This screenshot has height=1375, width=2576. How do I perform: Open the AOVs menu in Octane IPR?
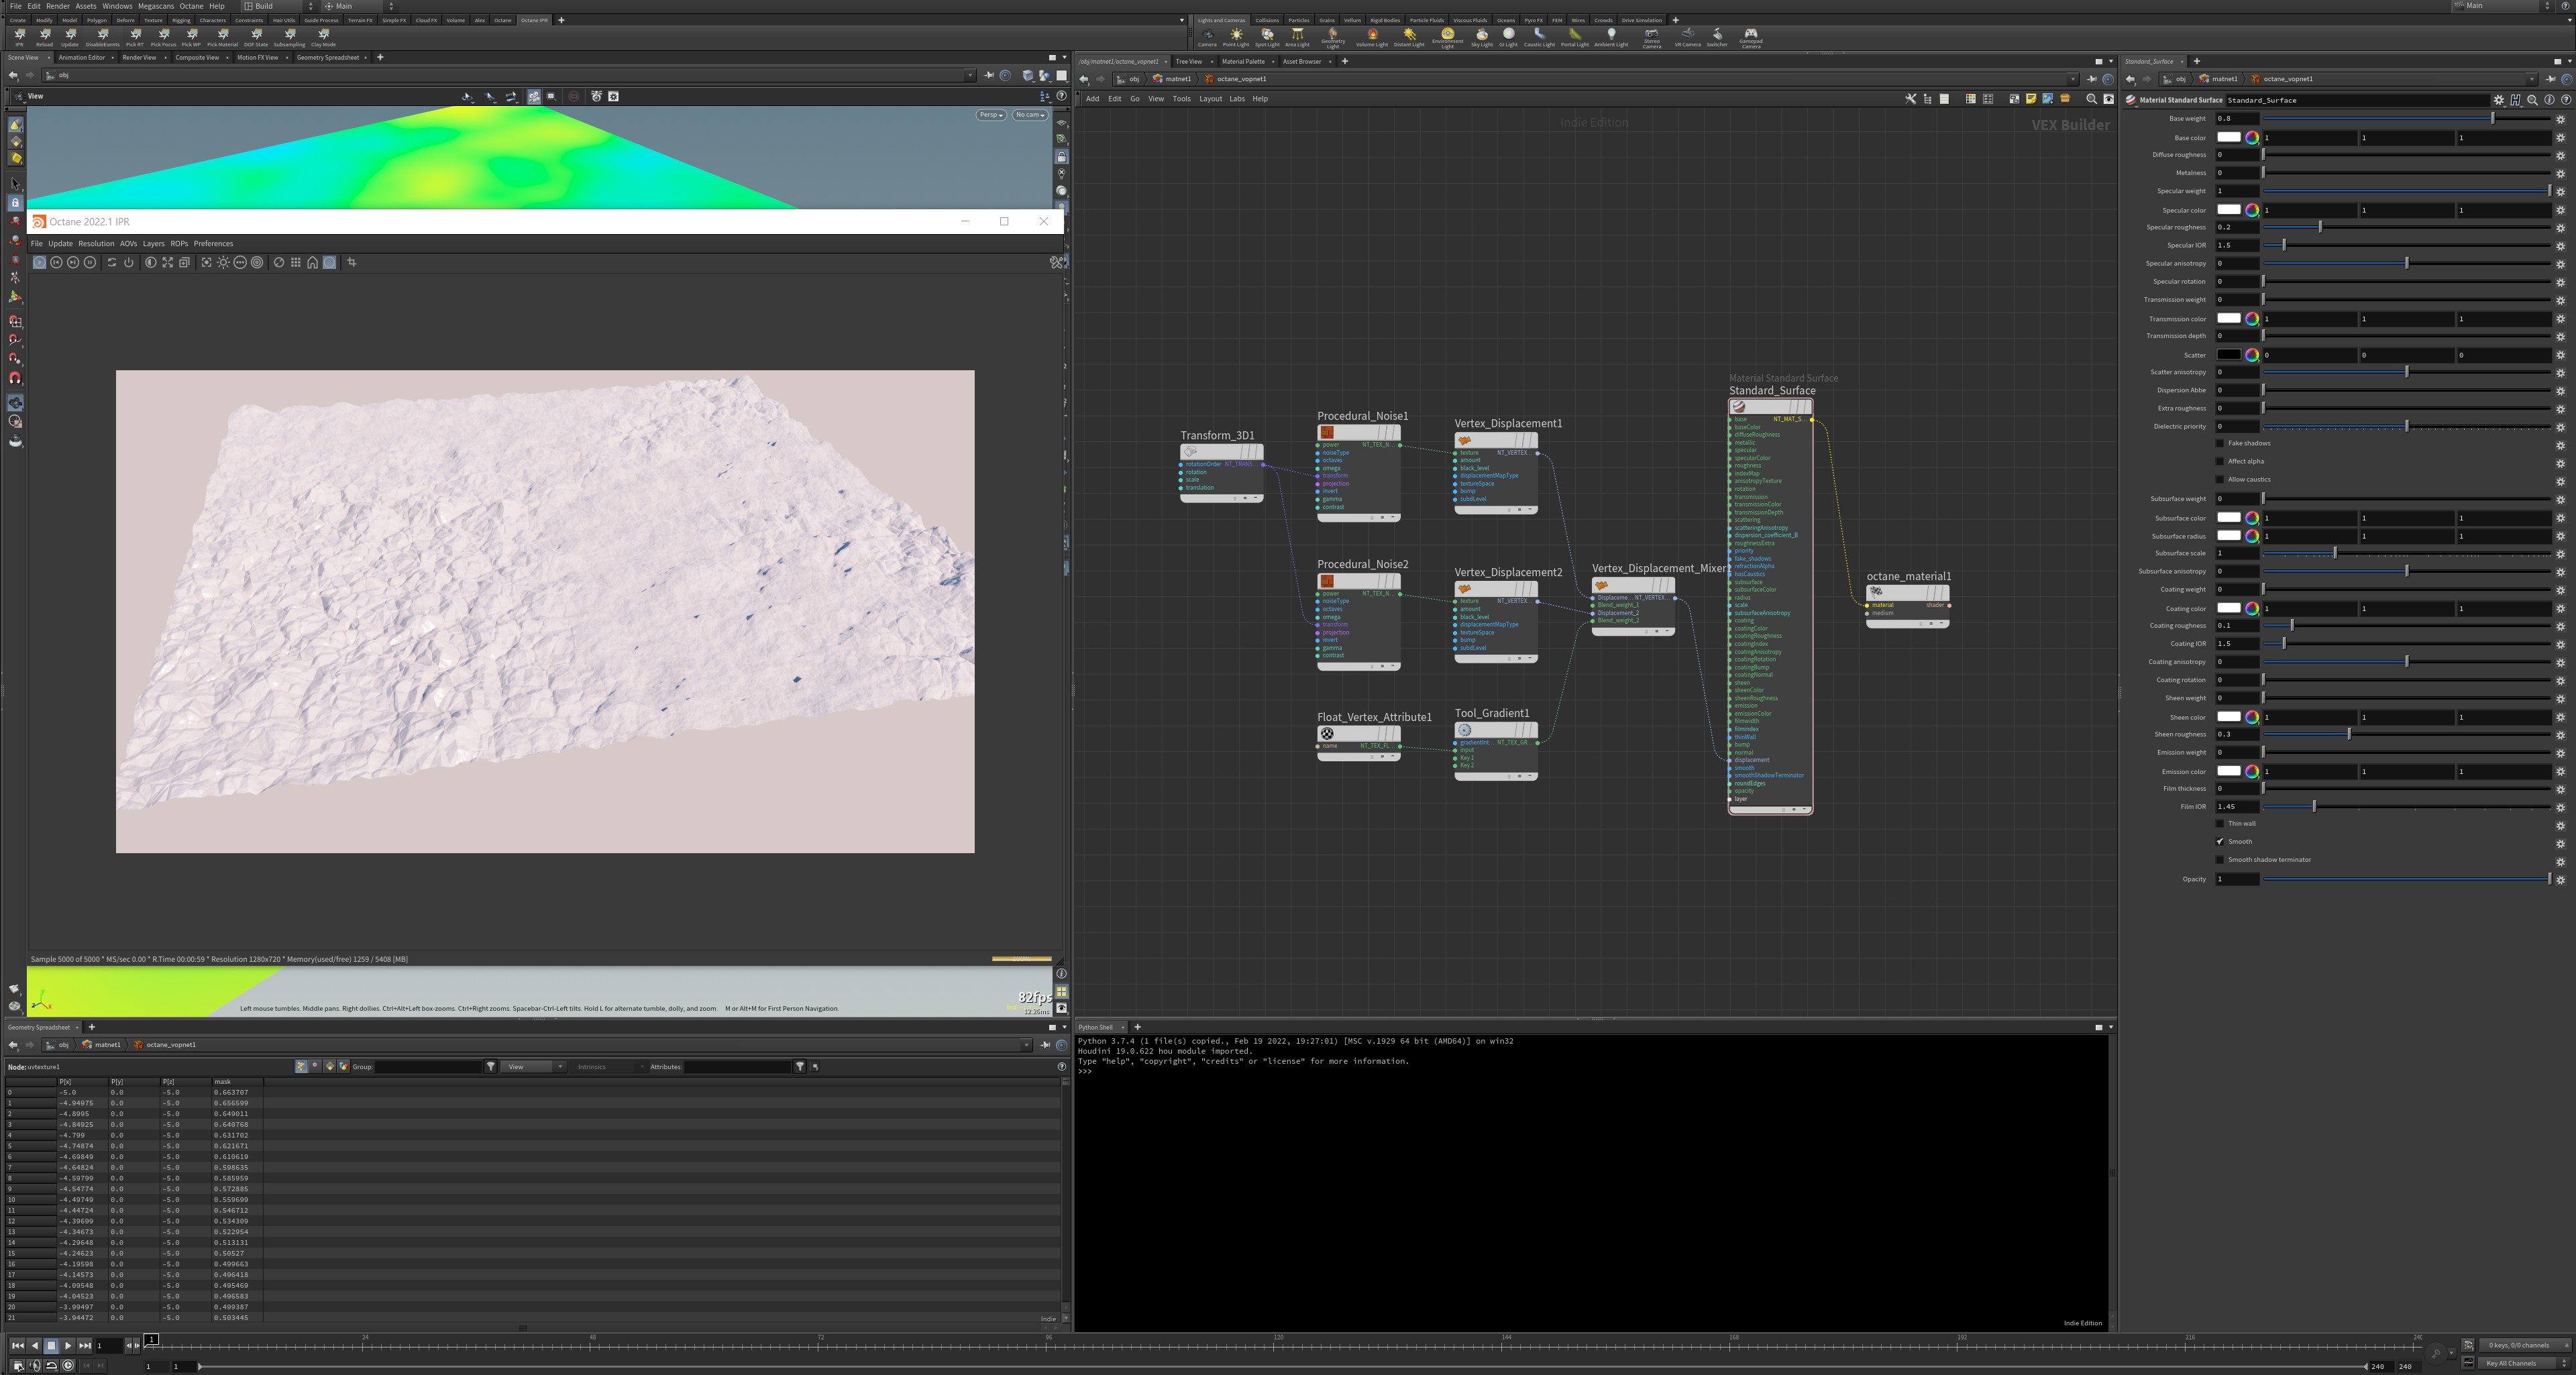[x=128, y=243]
